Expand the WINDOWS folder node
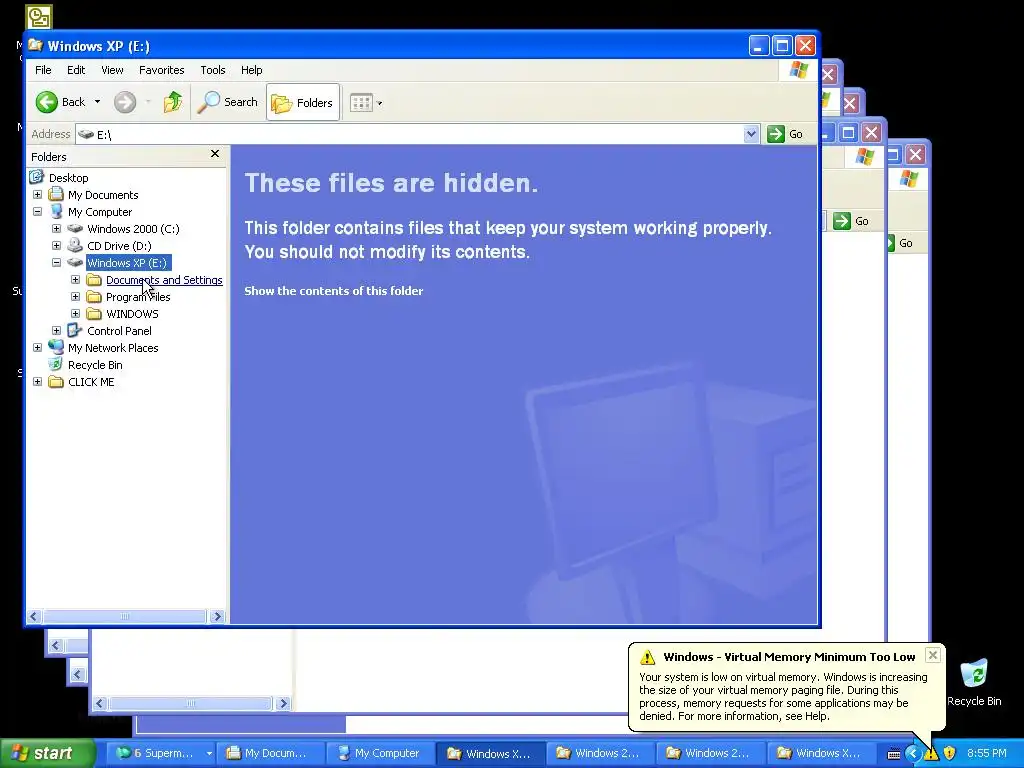 tap(75, 313)
